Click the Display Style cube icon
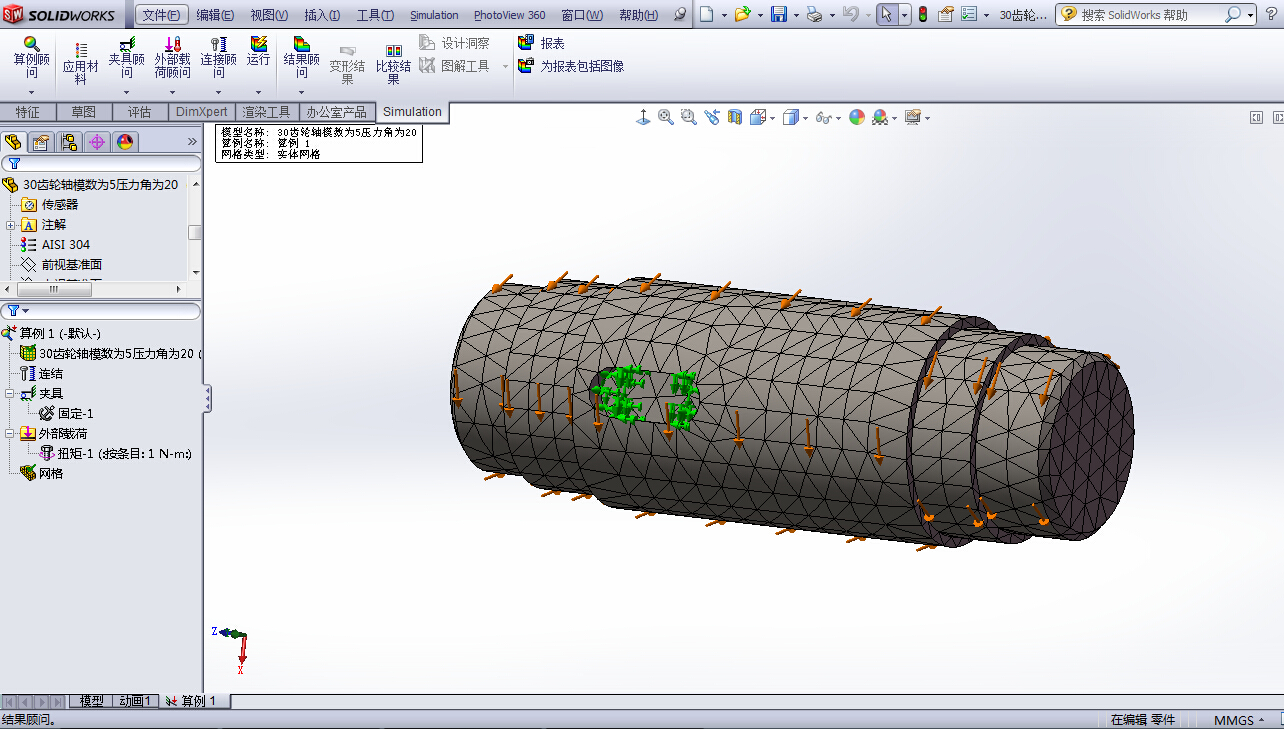 tap(791, 117)
